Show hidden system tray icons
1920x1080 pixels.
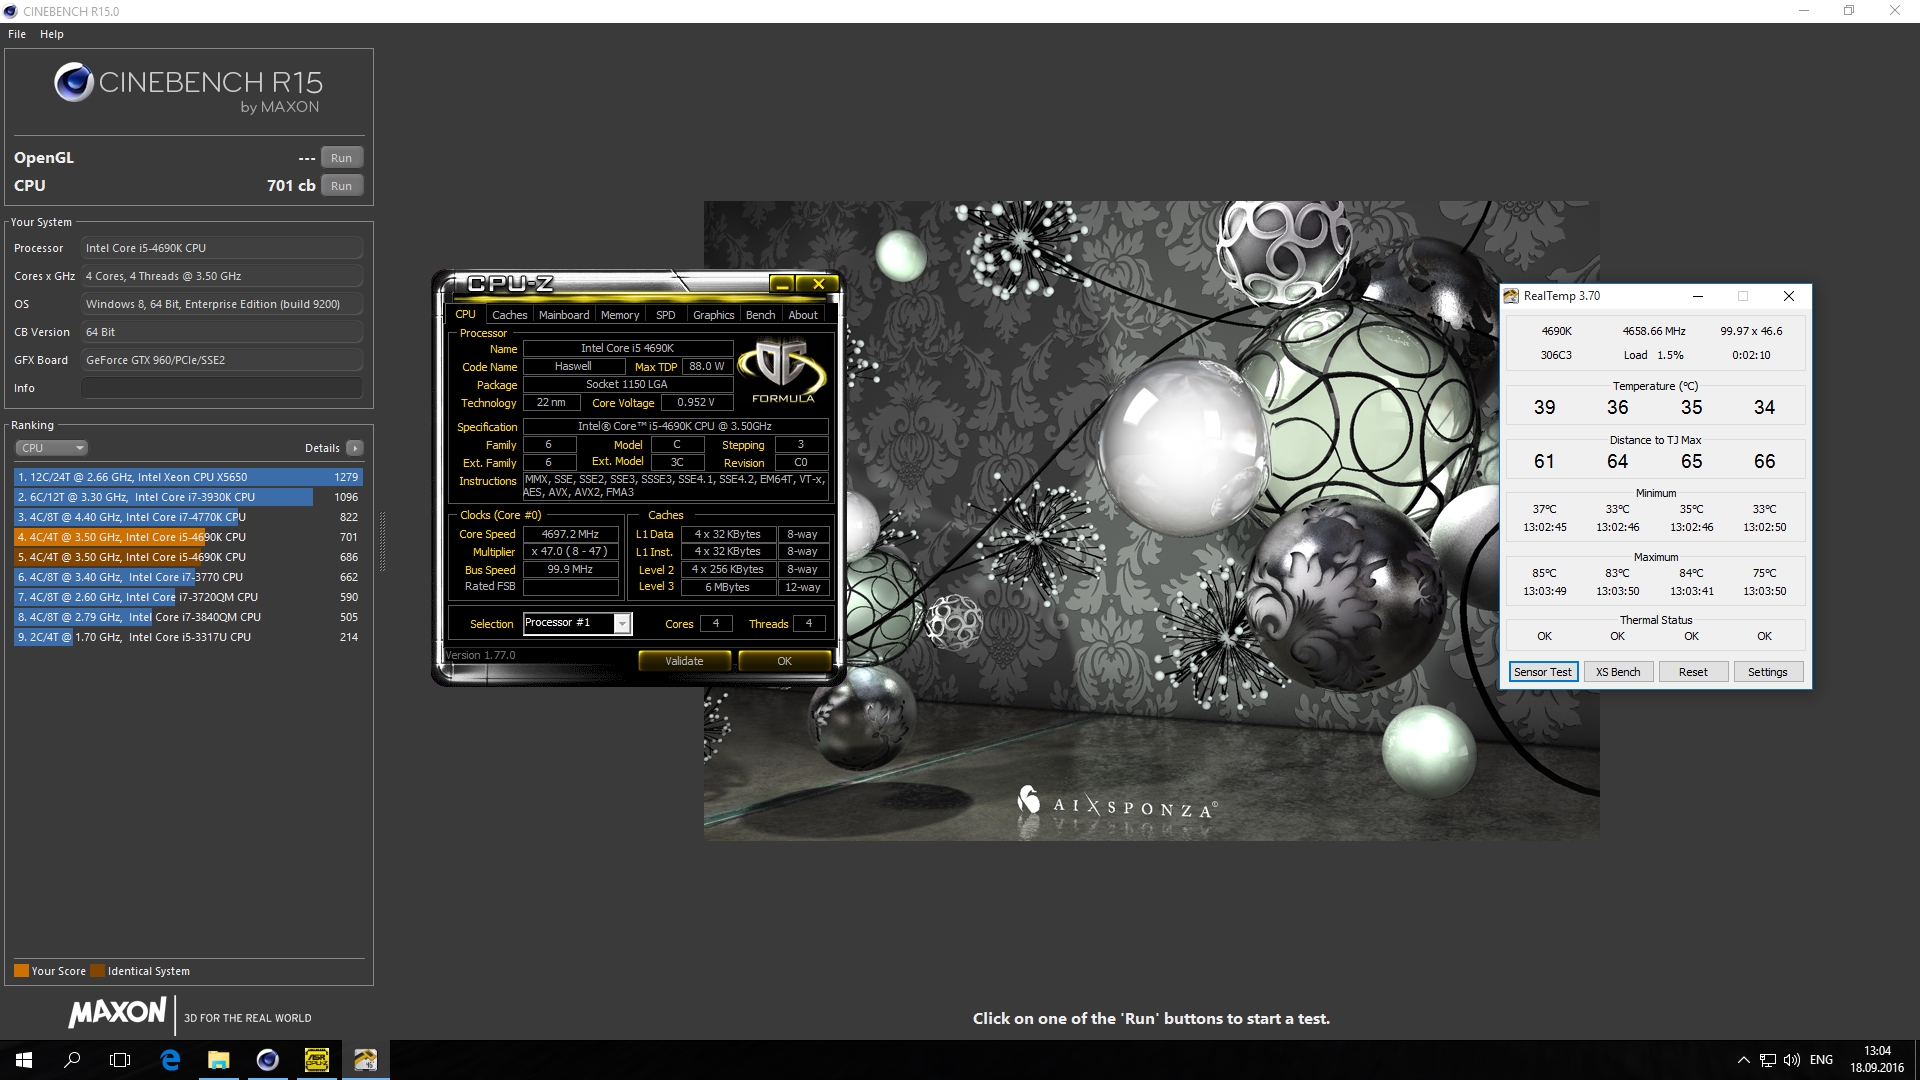pos(1743,1060)
